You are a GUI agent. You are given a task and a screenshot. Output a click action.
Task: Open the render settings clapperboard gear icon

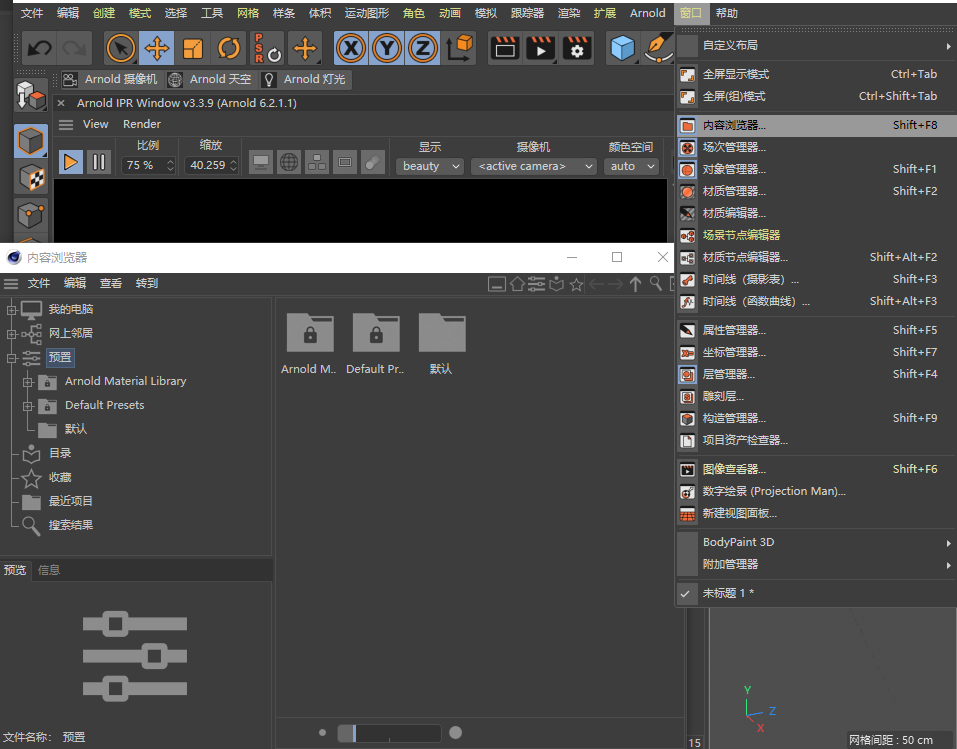[x=577, y=48]
